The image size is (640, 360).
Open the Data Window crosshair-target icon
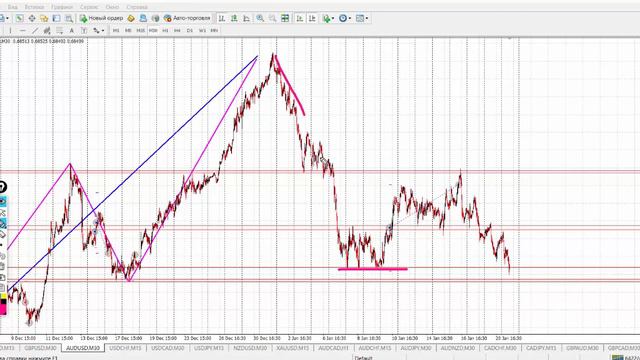[x=31, y=18]
